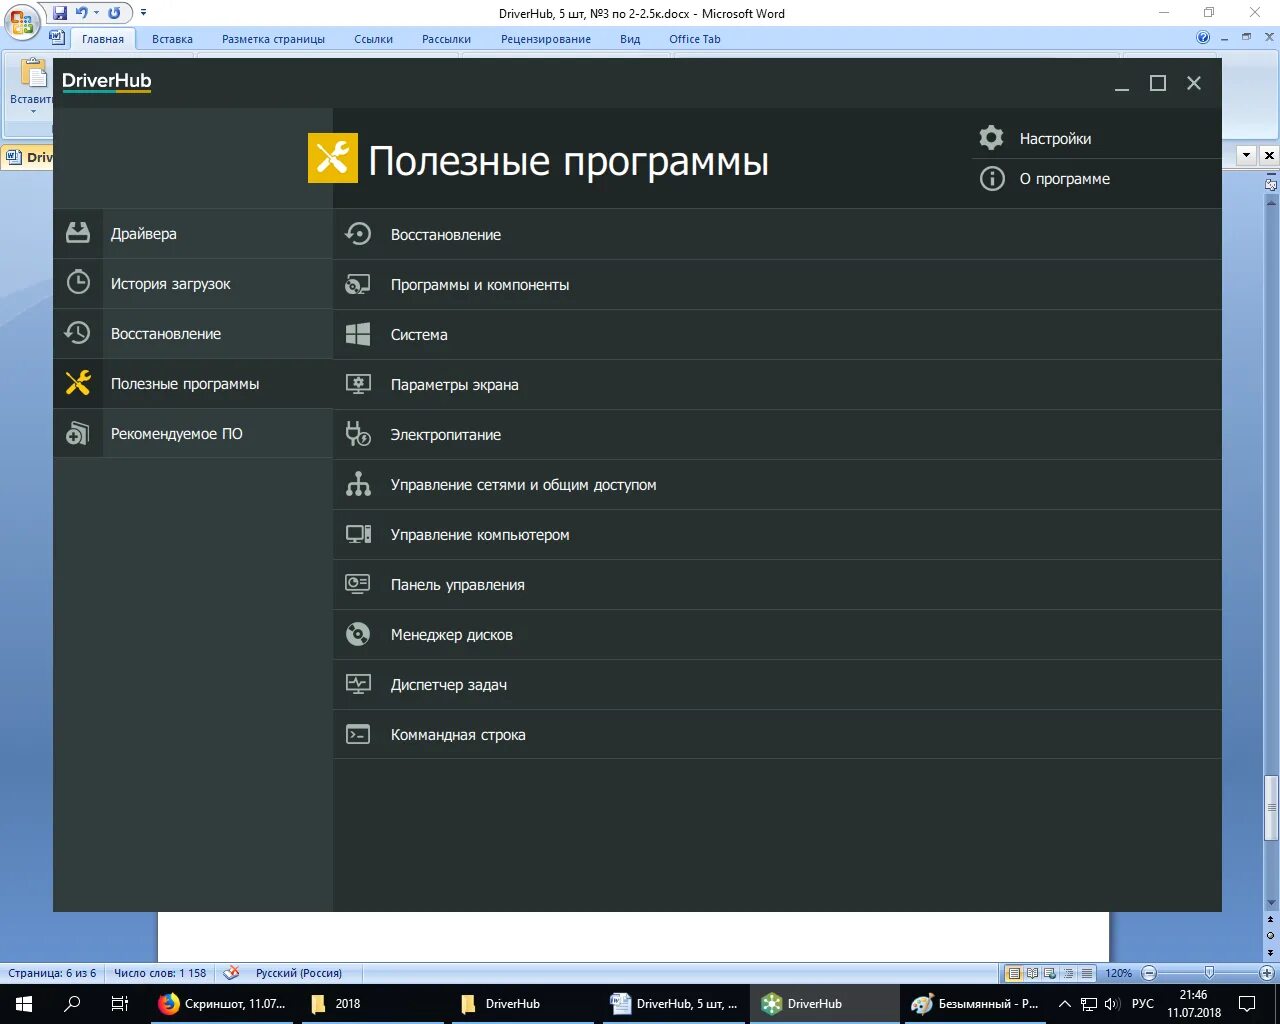Click Undo icon in Word toolbar
Screen dimensions: 1280x1024
[82, 13]
